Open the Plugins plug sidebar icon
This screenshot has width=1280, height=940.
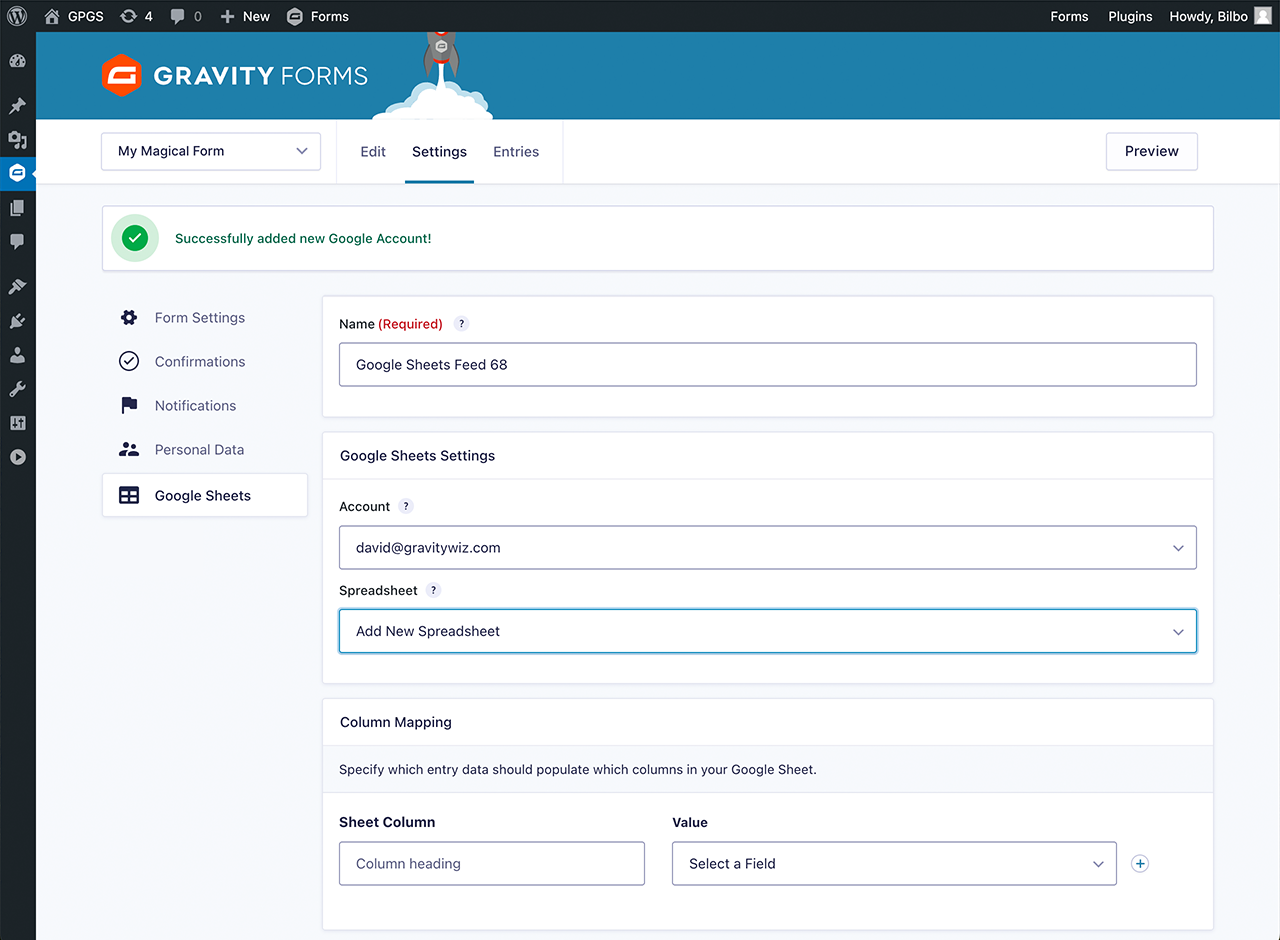[x=17, y=321]
